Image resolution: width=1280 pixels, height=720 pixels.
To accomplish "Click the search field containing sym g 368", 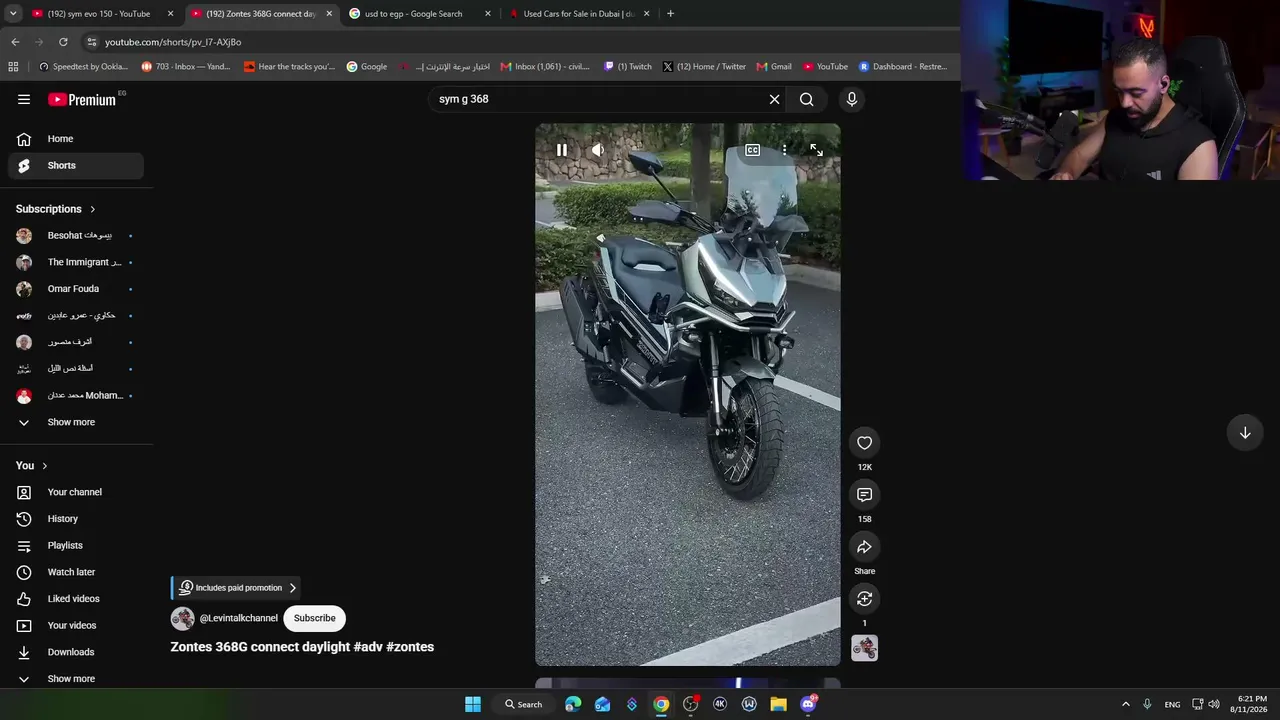I will (598, 99).
